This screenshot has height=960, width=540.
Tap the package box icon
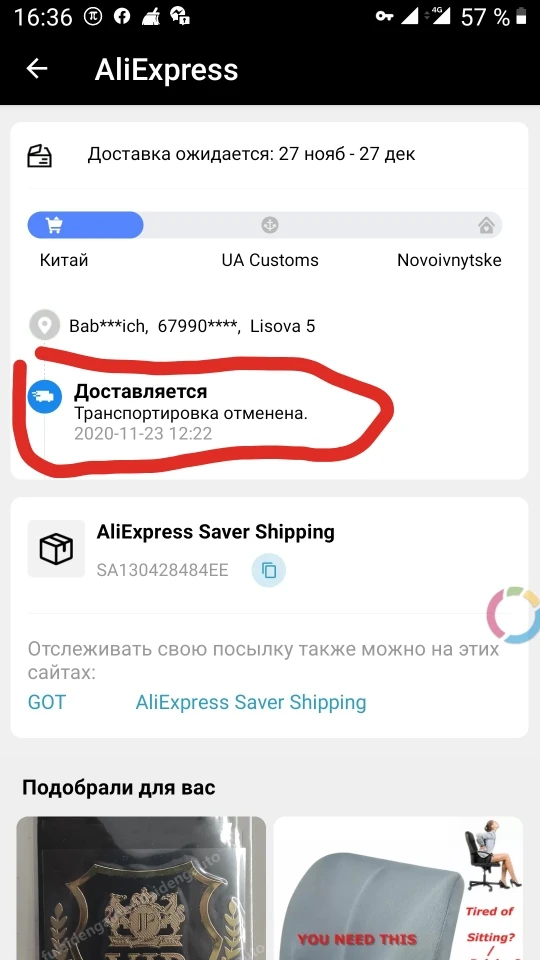click(56, 549)
